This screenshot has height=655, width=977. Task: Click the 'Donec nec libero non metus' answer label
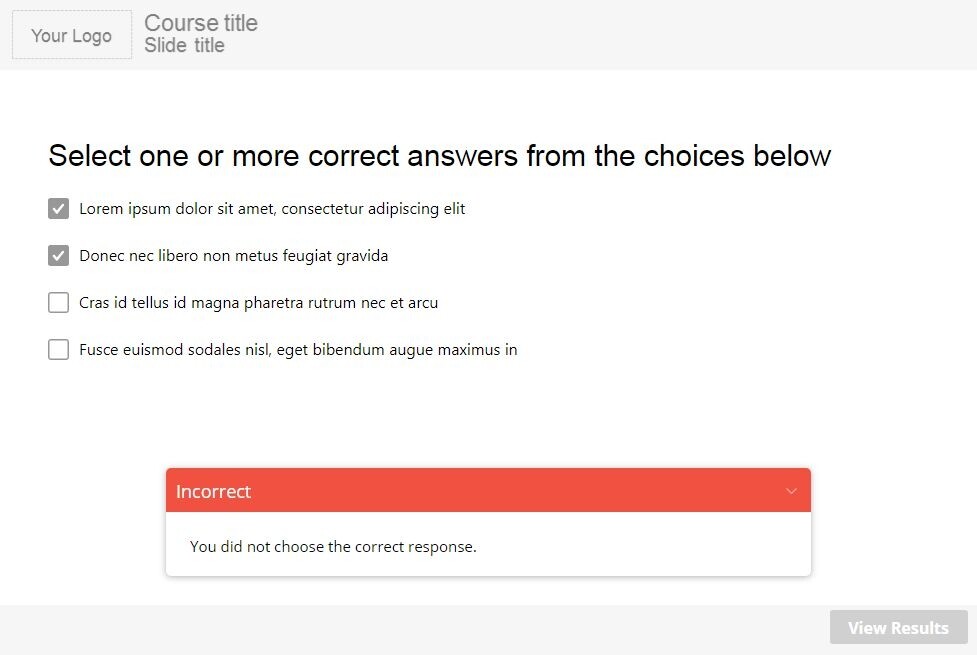(x=233, y=256)
